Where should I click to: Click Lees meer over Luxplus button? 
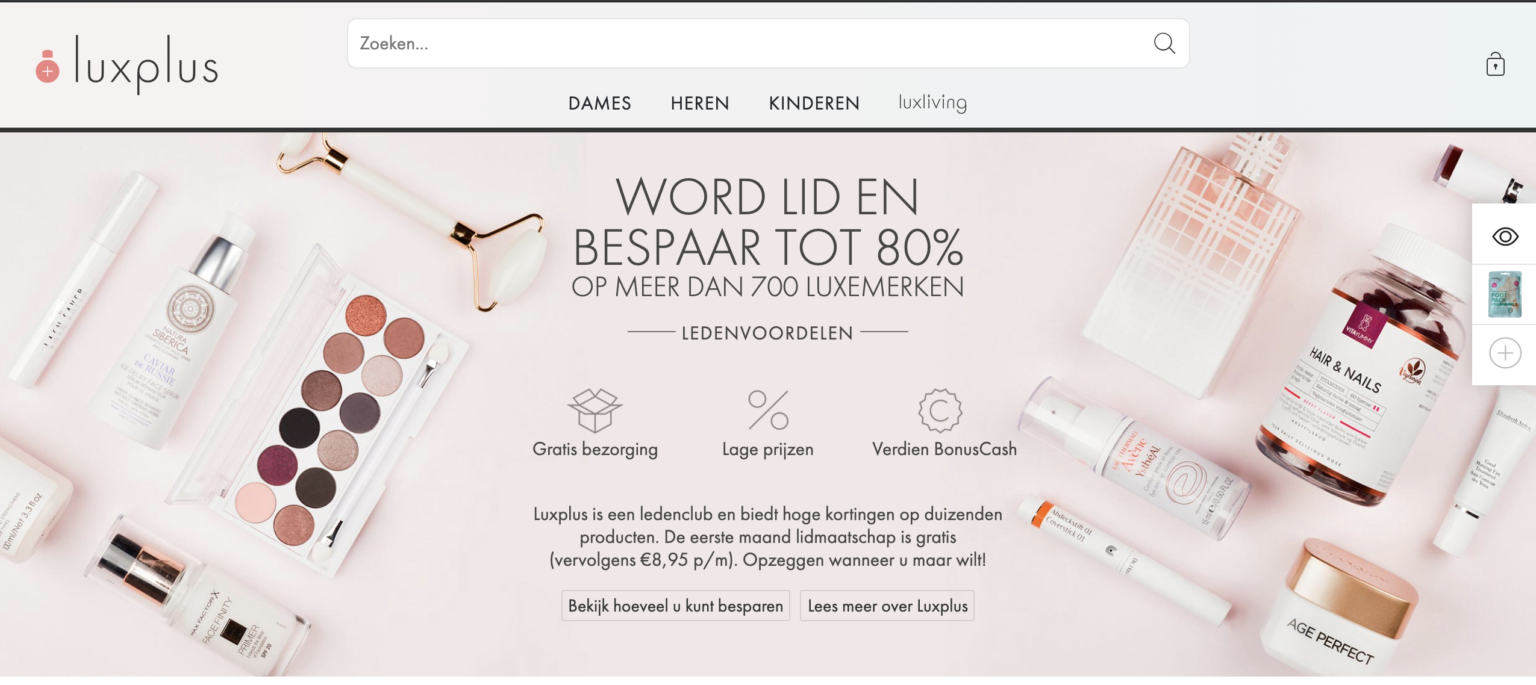click(x=887, y=606)
